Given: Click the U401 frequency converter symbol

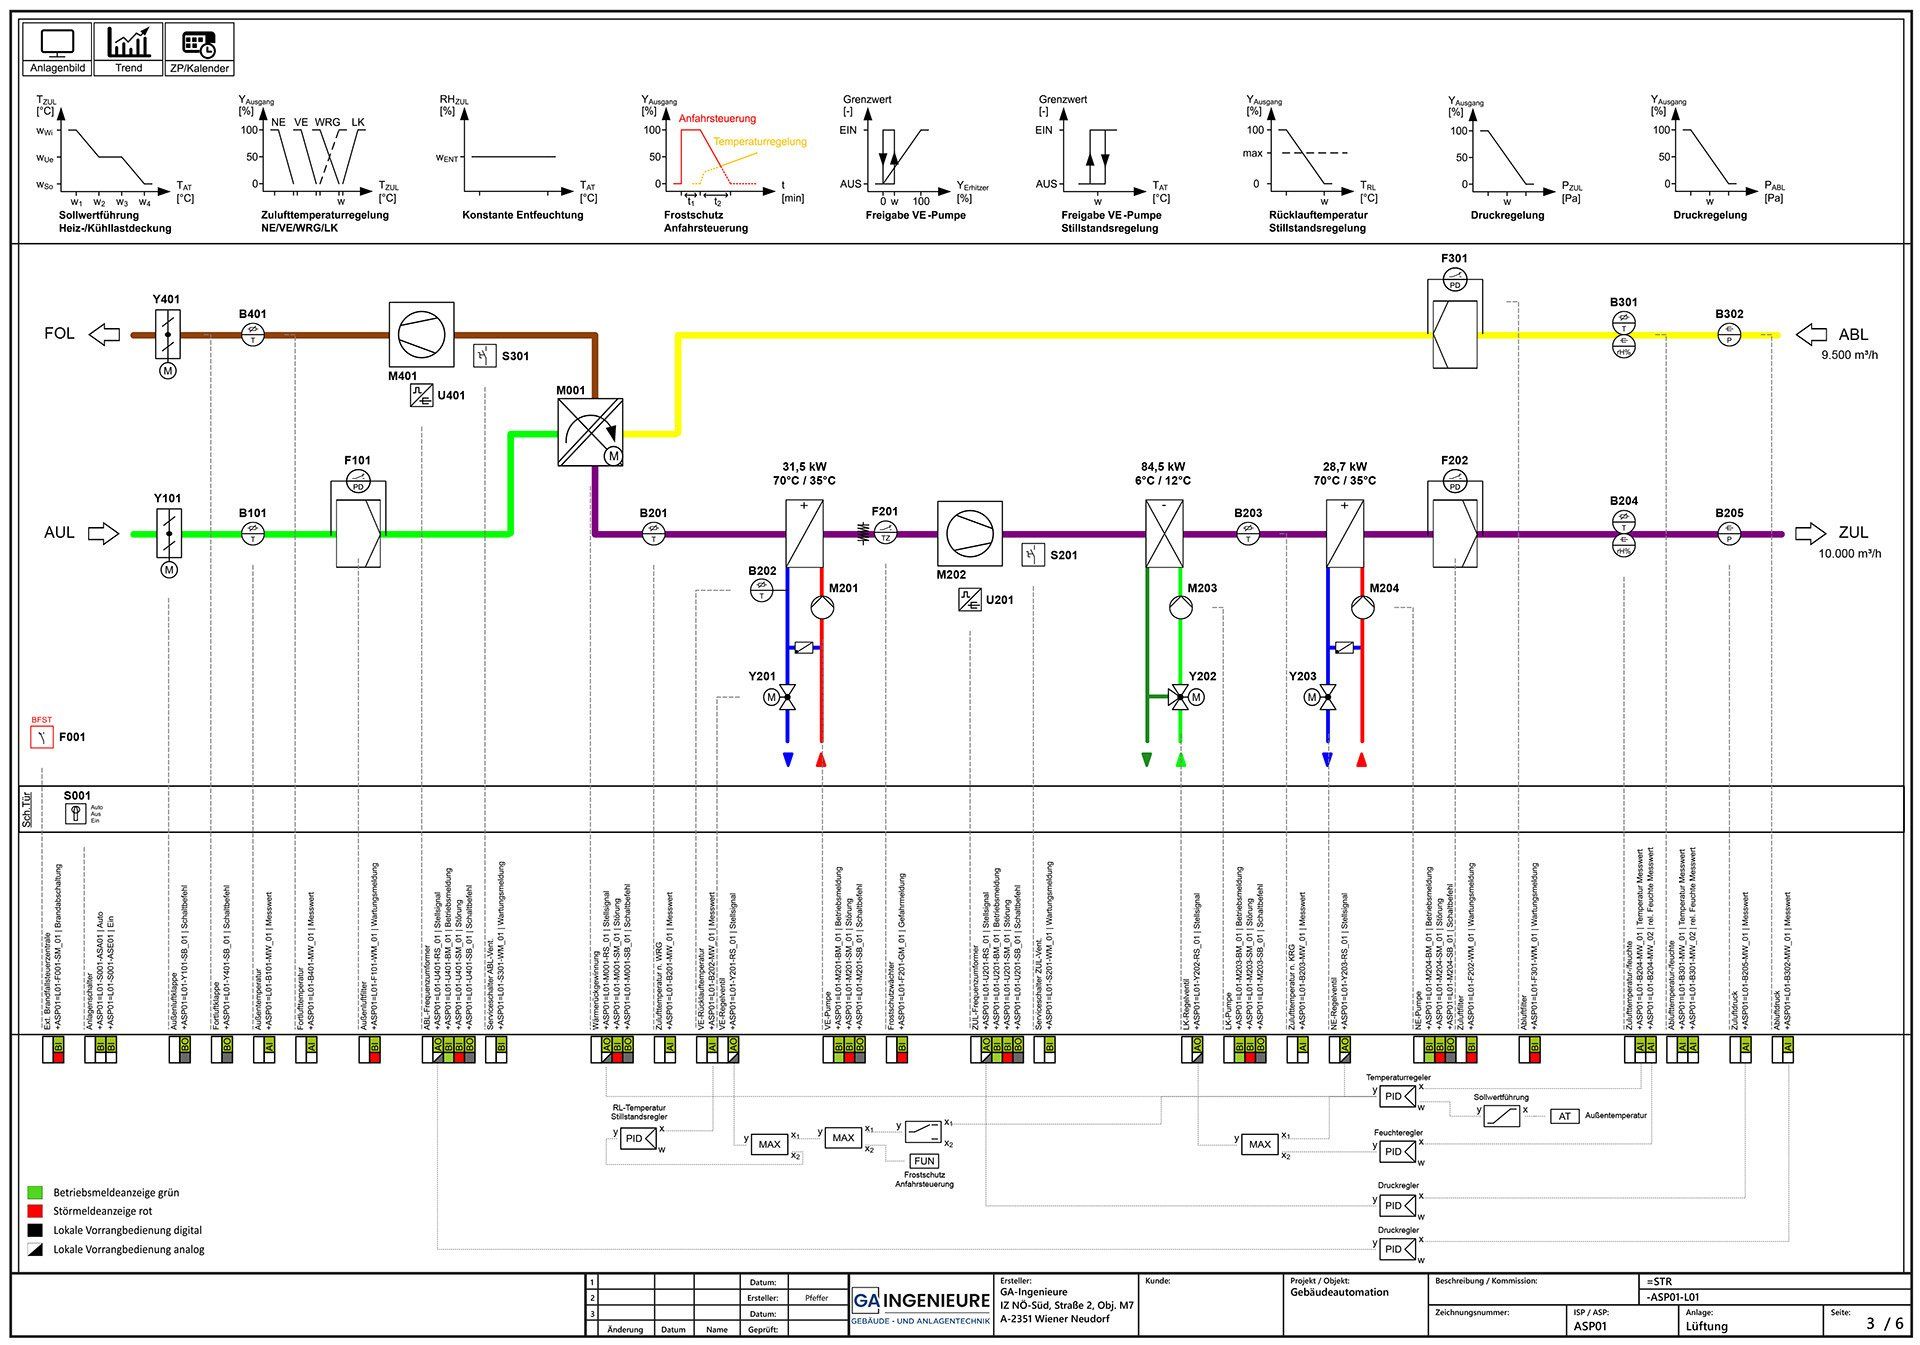Looking at the screenshot, I should [421, 395].
